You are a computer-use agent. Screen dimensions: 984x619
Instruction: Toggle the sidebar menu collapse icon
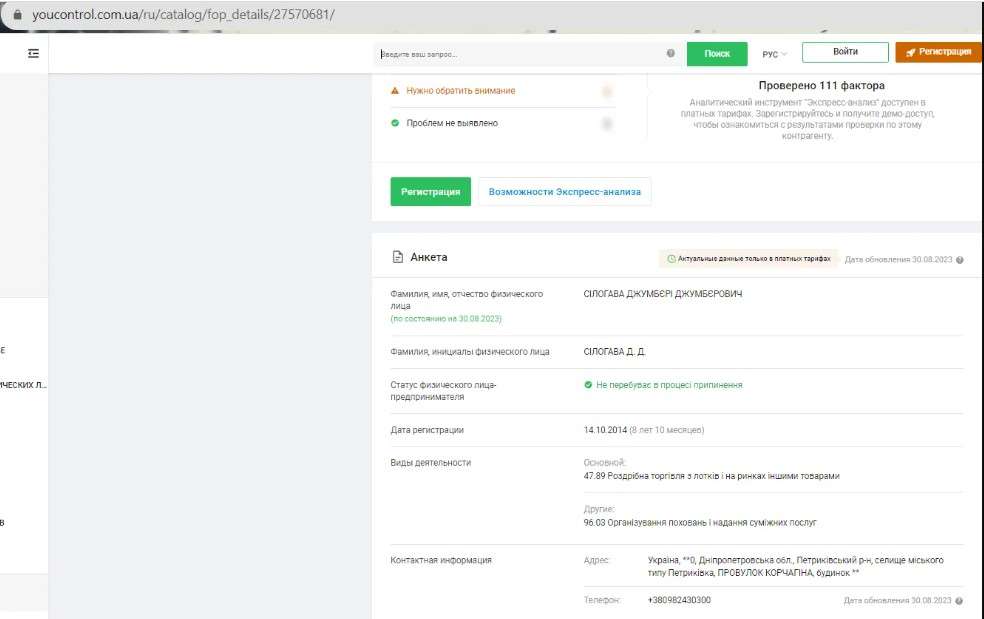(x=34, y=53)
